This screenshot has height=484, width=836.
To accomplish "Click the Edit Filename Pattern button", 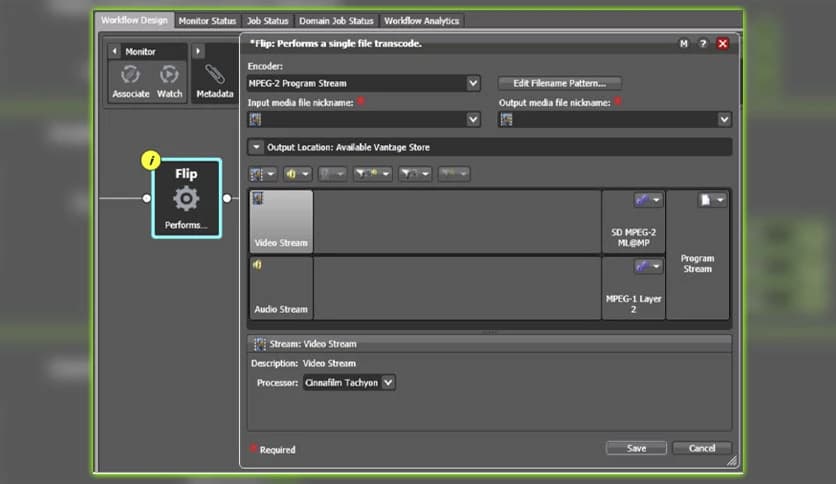I will click(559, 83).
